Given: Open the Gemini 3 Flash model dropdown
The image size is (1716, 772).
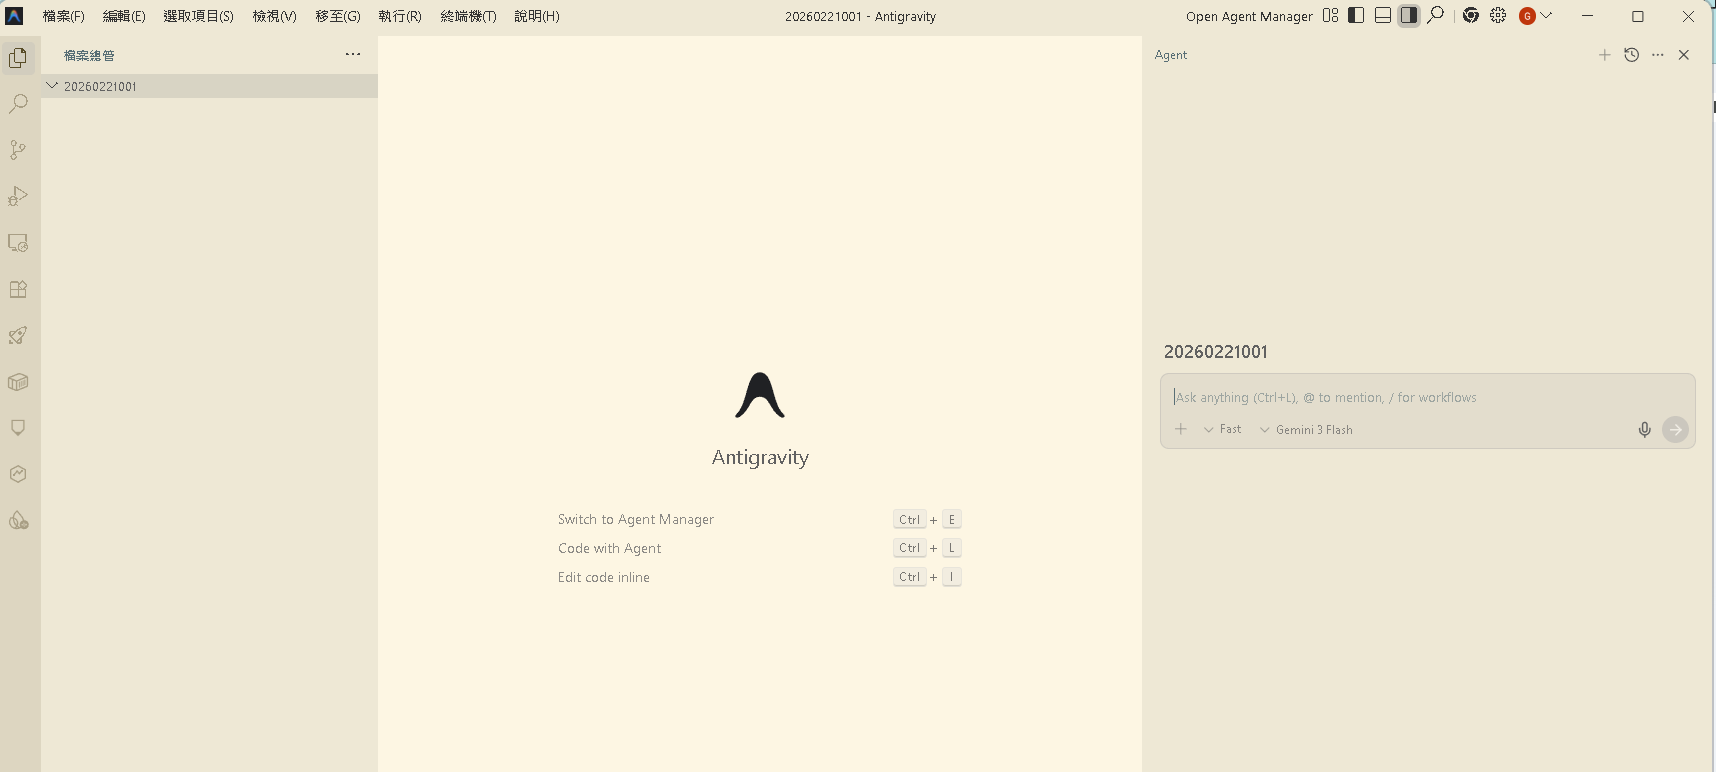Looking at the screenshot, I should point(1306,429).
